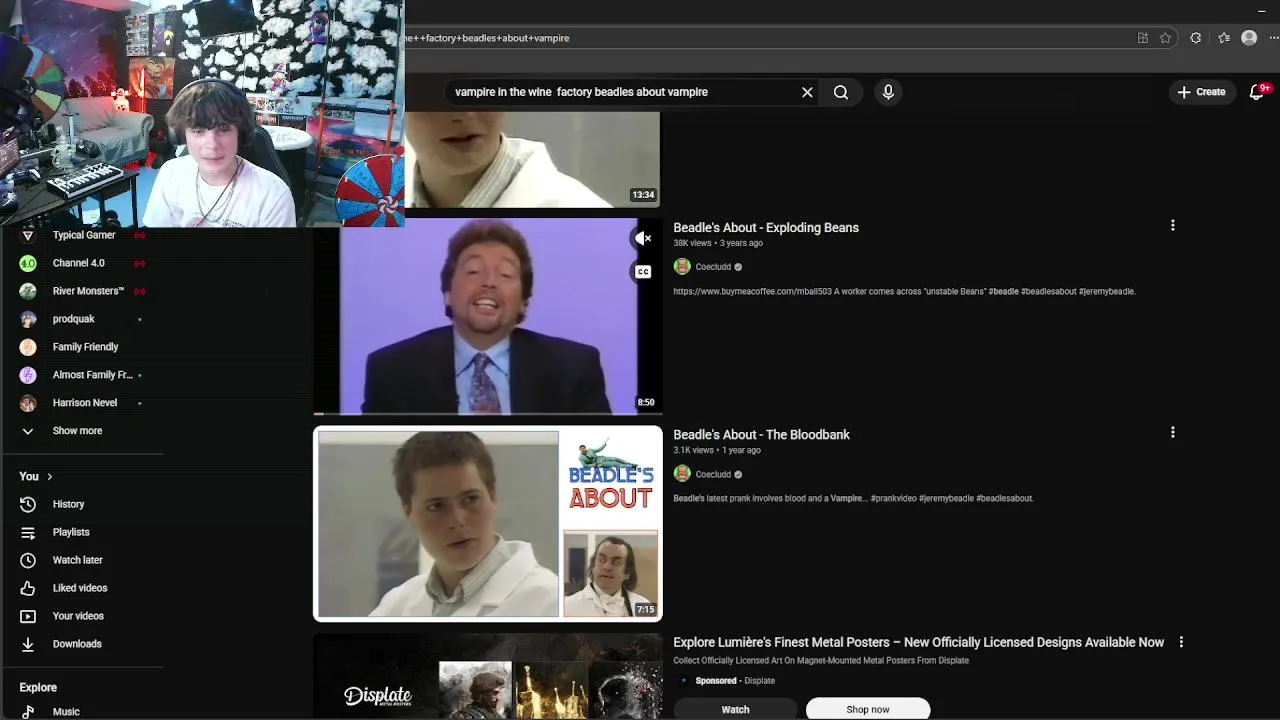Toggle closed captions on the video preview
This screenshot has width=1280, height=720.
[643, 272]
